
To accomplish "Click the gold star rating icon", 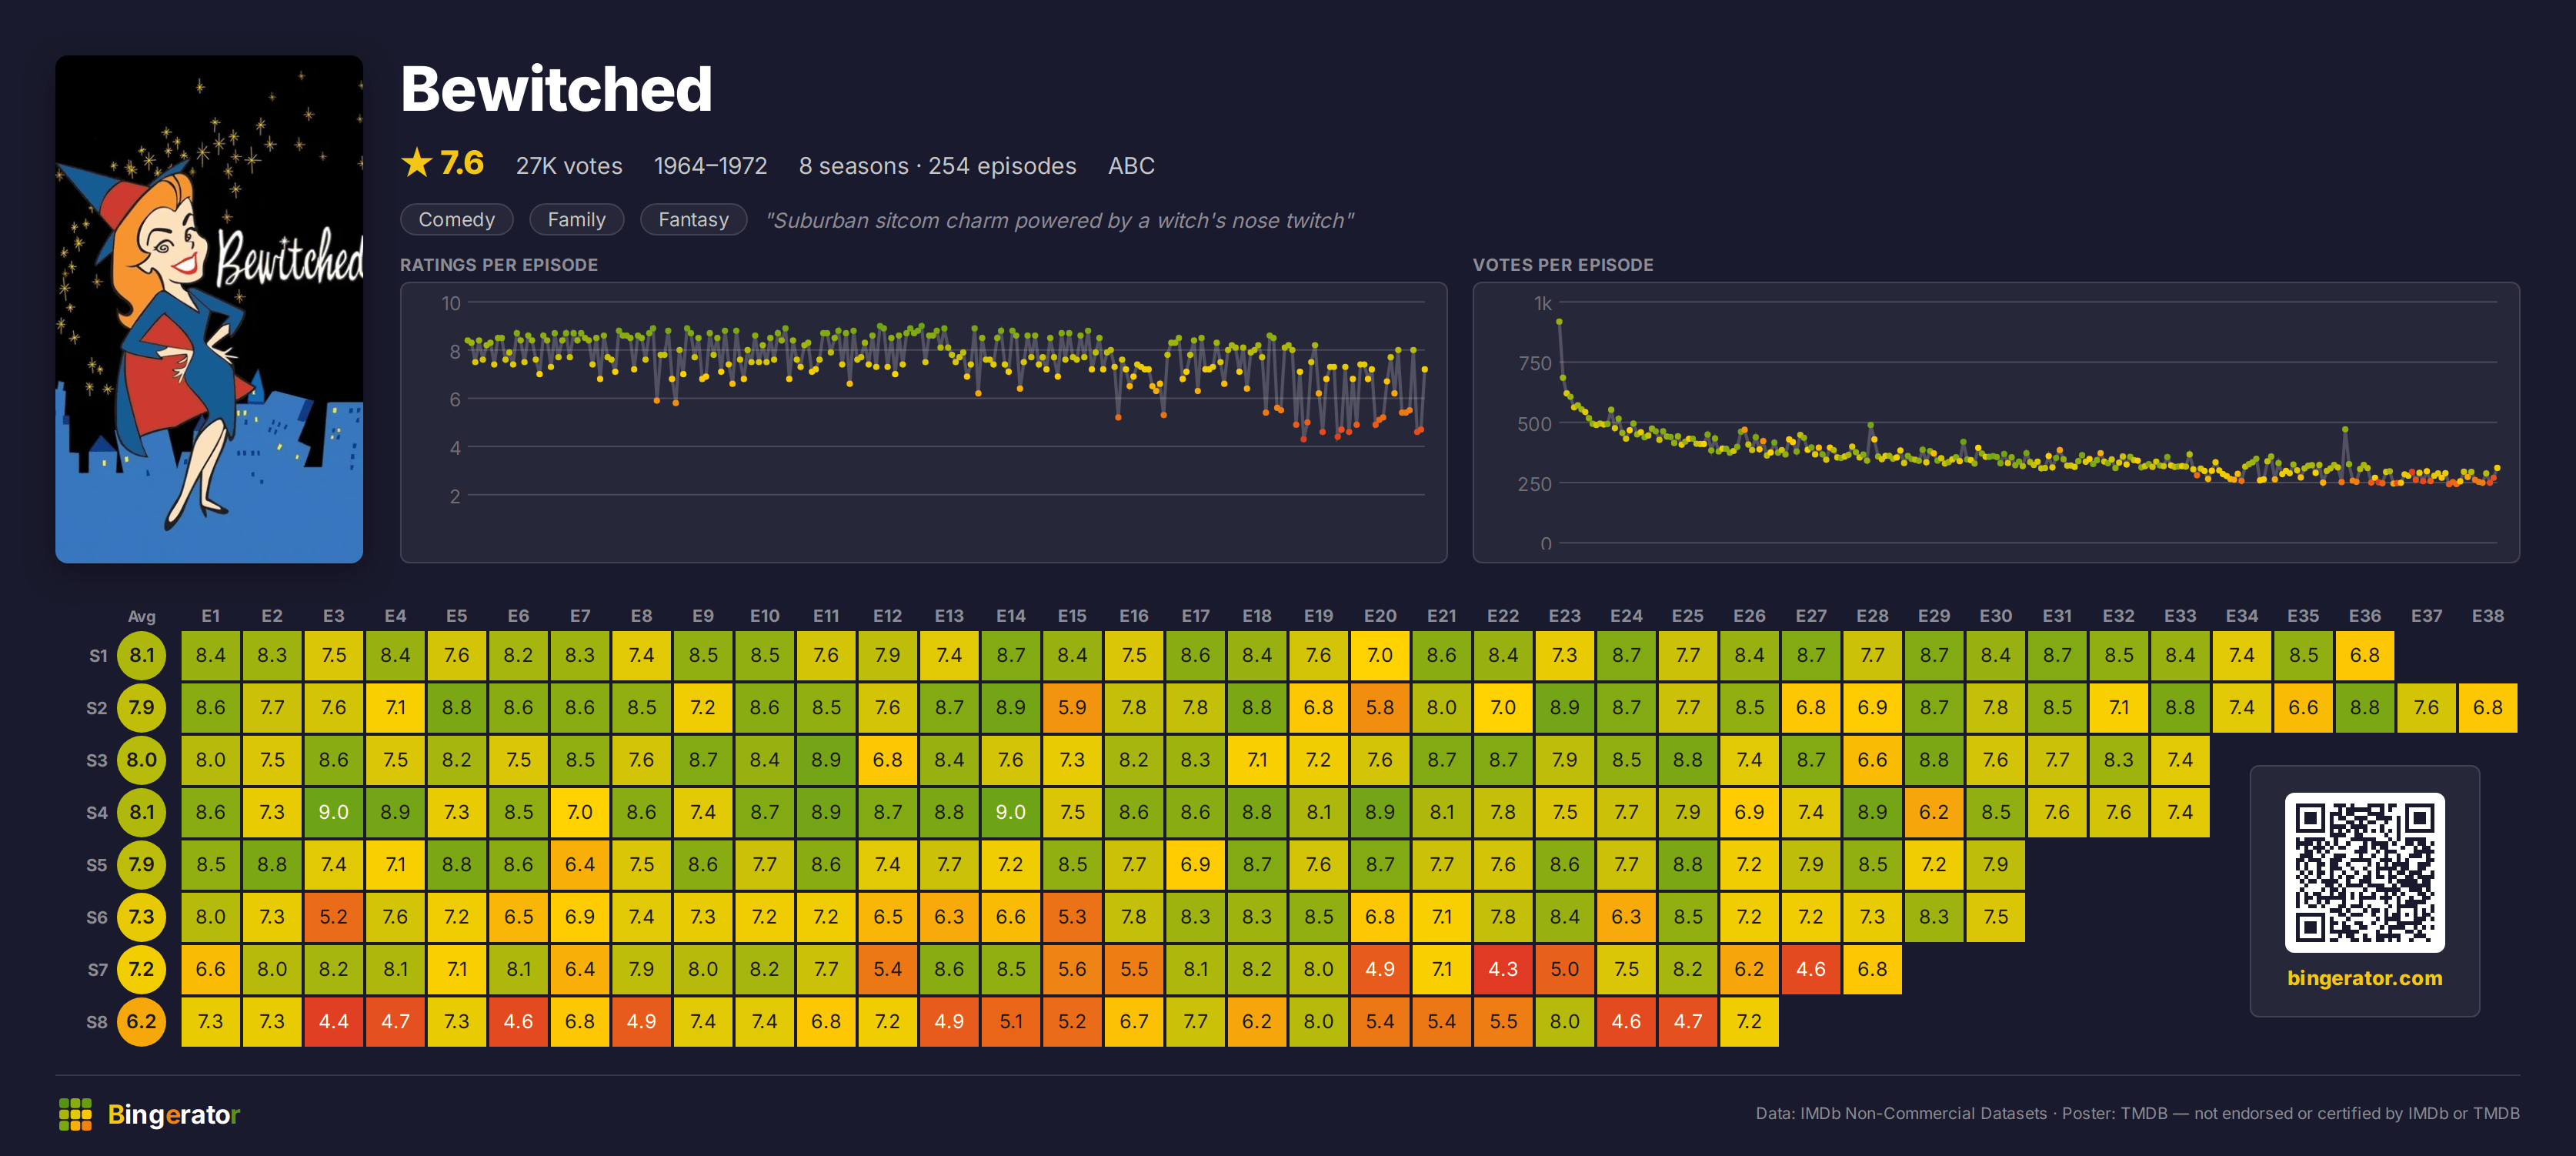I will pyautogui.click(x=416, y=163).
